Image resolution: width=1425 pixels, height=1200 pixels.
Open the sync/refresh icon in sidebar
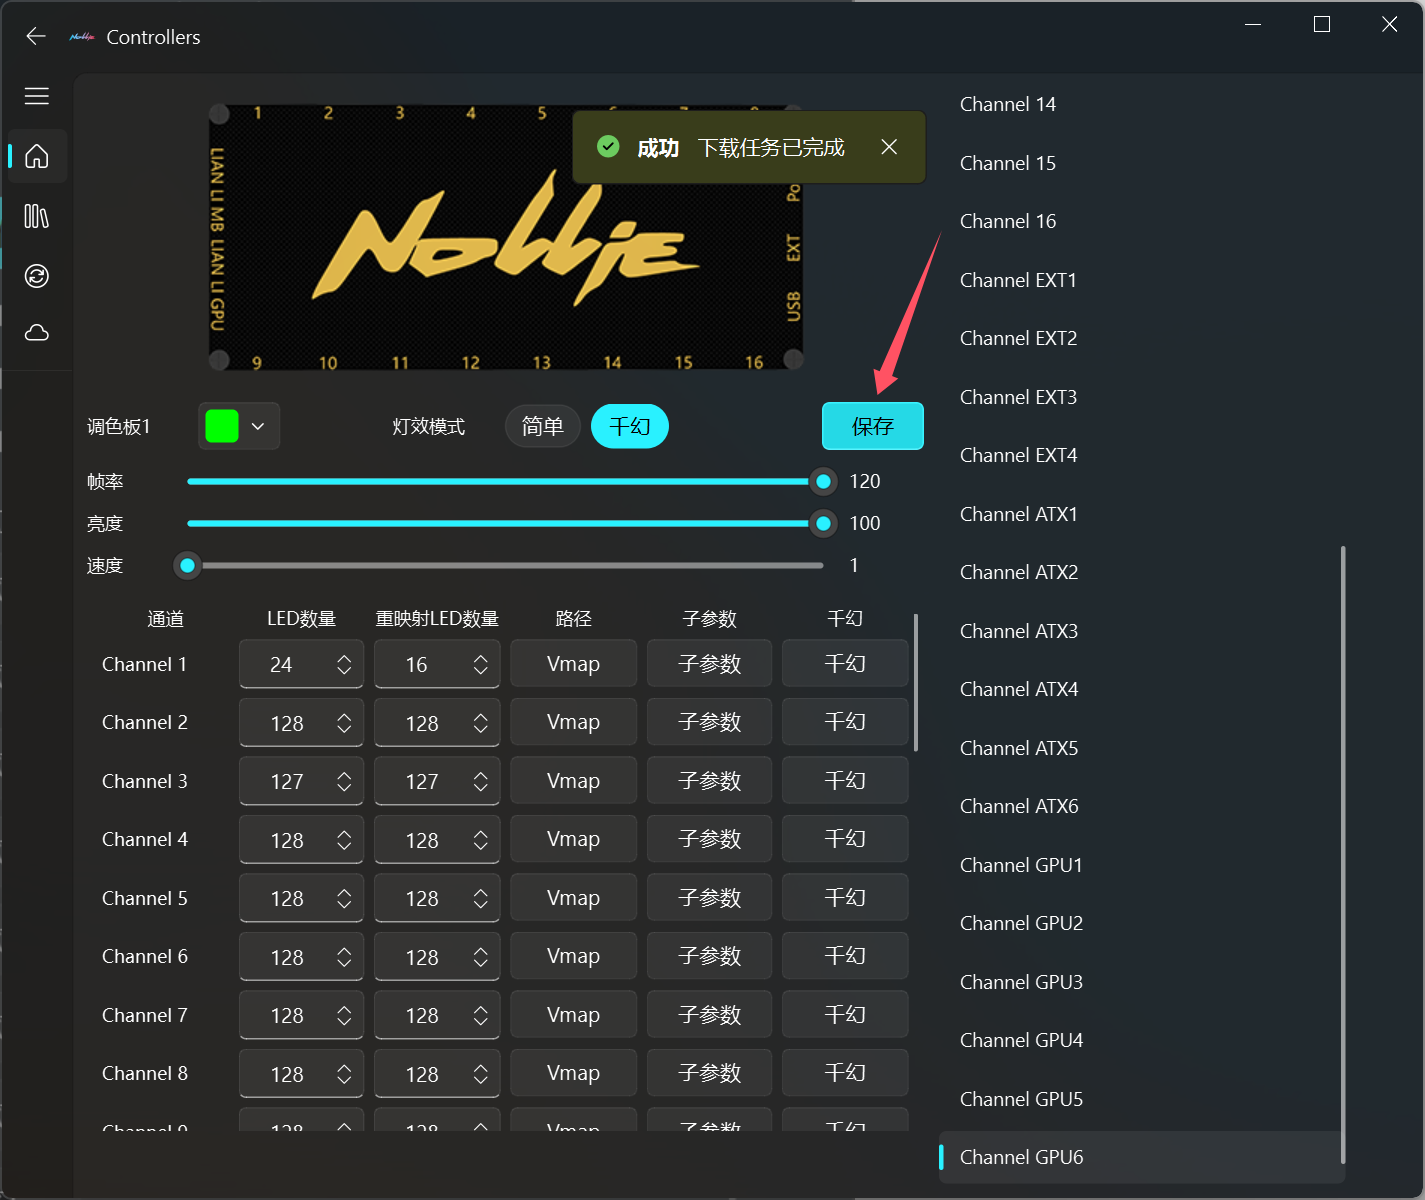[37, 276]
